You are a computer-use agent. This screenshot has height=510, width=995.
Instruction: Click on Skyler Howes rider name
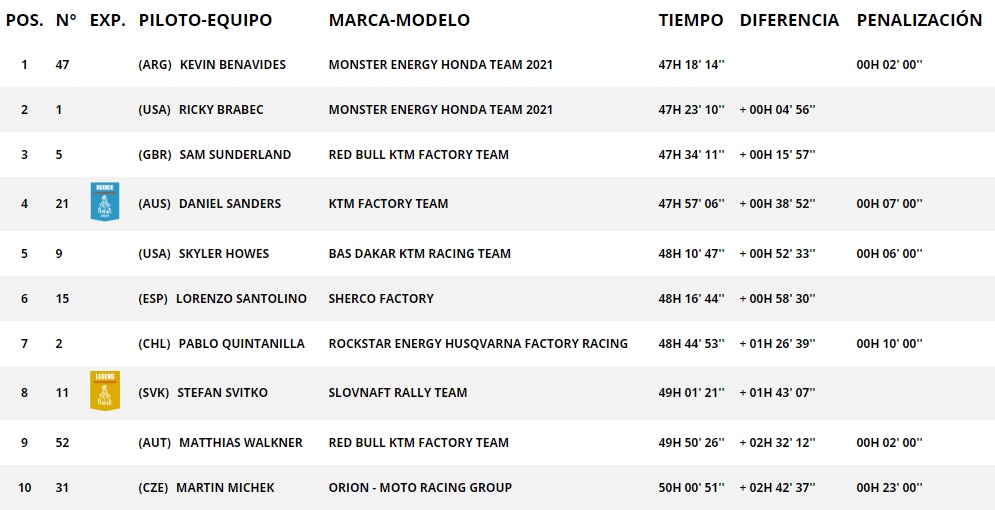tap(224, 254)
